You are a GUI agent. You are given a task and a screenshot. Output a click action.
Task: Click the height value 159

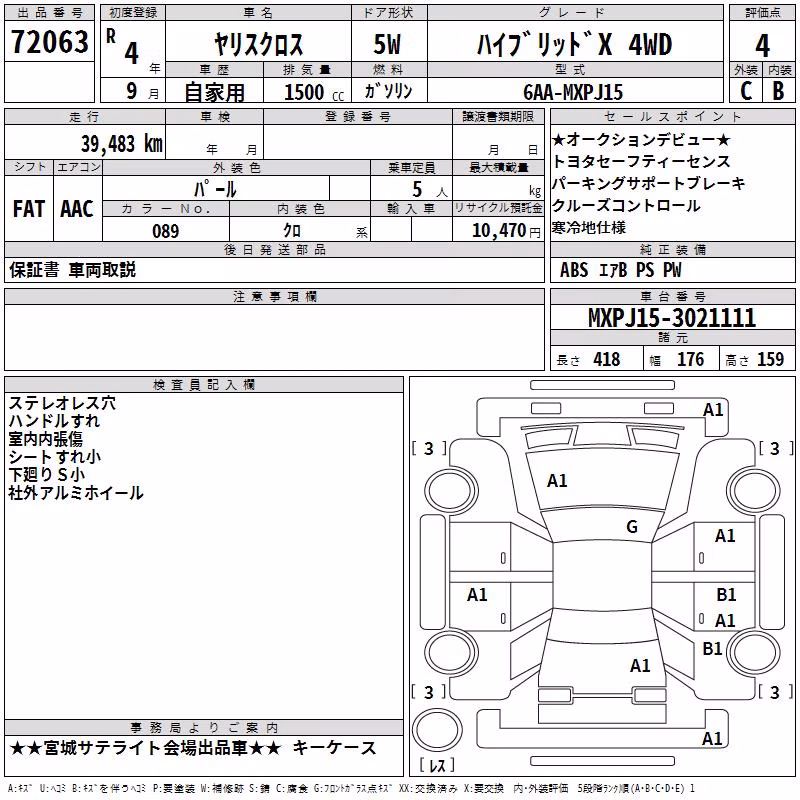click(x=770, y=359)
